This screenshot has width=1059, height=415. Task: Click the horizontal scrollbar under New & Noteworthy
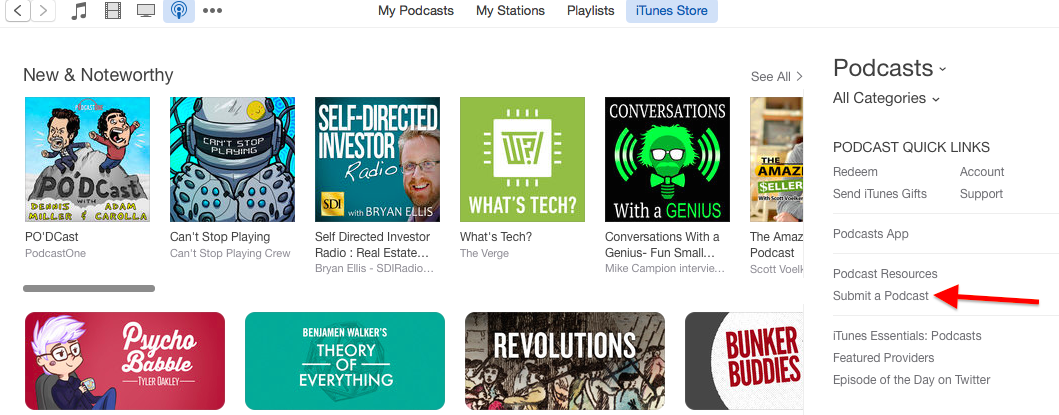point(89,289)
